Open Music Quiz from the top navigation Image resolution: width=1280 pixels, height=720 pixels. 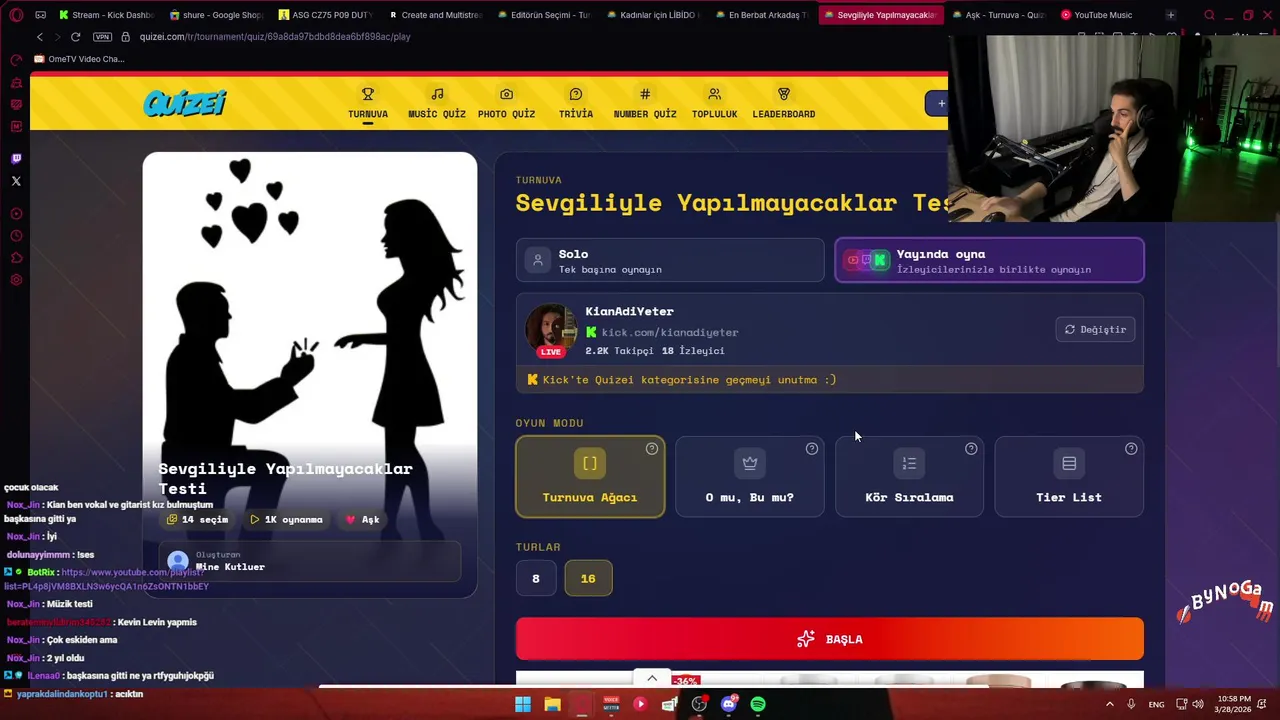[x=437, y=103]
